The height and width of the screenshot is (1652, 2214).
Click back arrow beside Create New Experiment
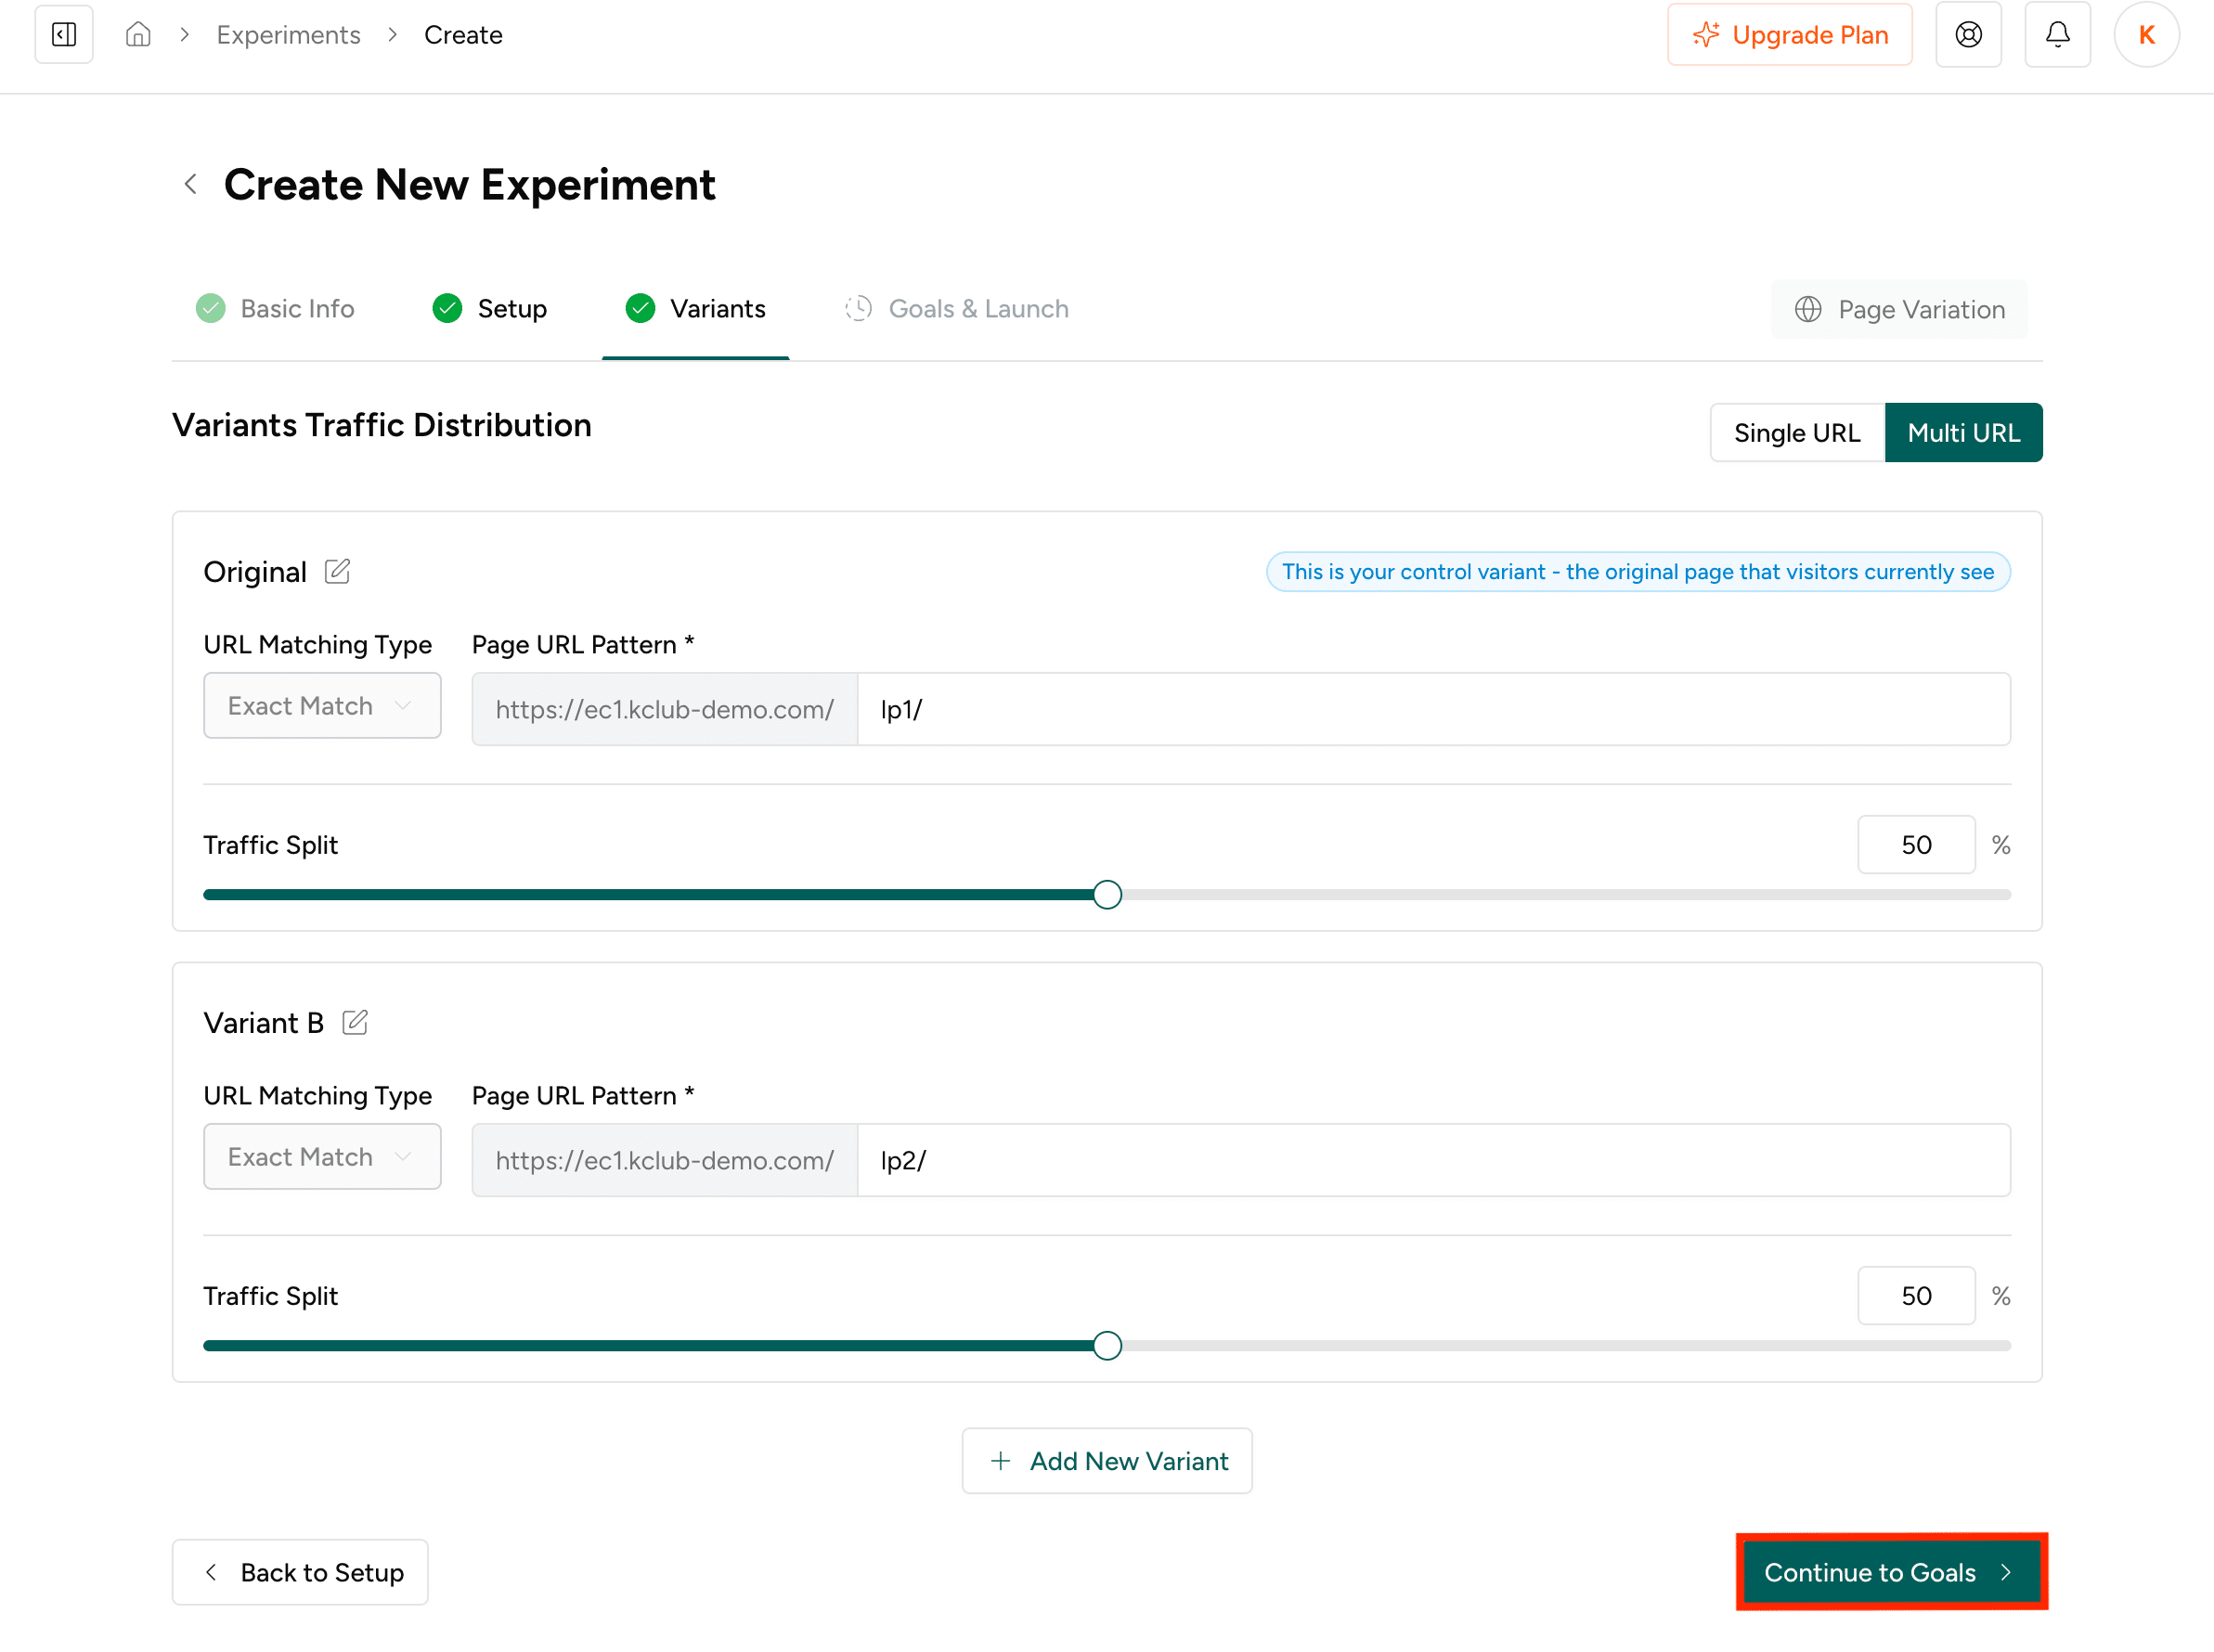(191, 184)
